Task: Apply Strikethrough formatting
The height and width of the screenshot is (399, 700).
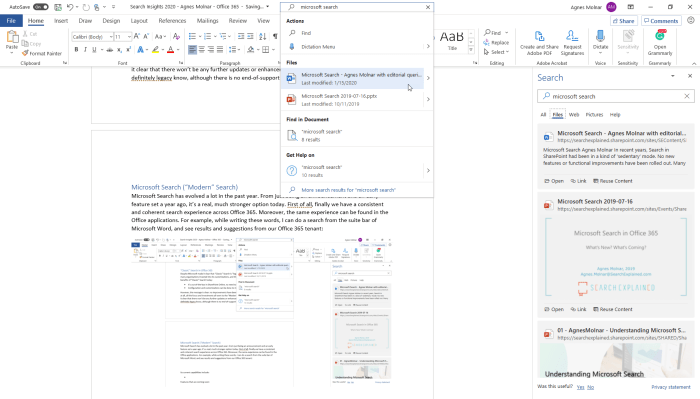Action: (x=110, y=50)
